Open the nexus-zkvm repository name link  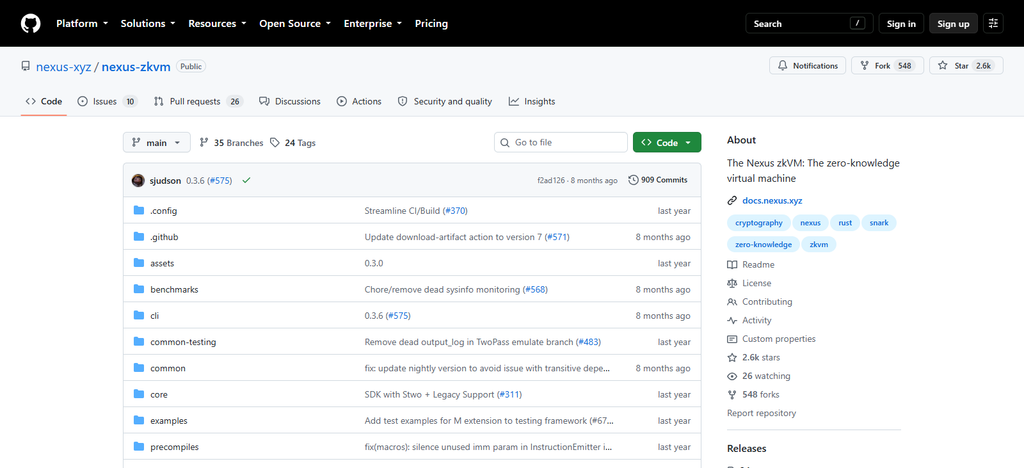[x=136, y=67]
